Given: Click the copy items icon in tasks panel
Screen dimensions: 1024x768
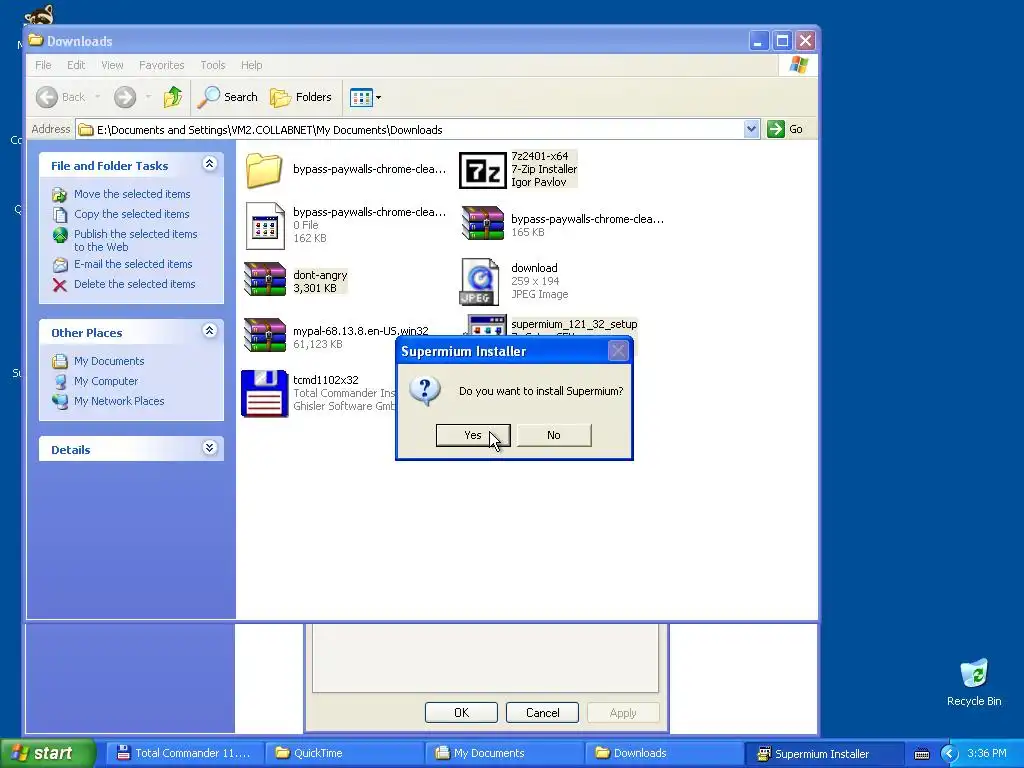Looking at the screenshot, I should [x=60, y=215].
